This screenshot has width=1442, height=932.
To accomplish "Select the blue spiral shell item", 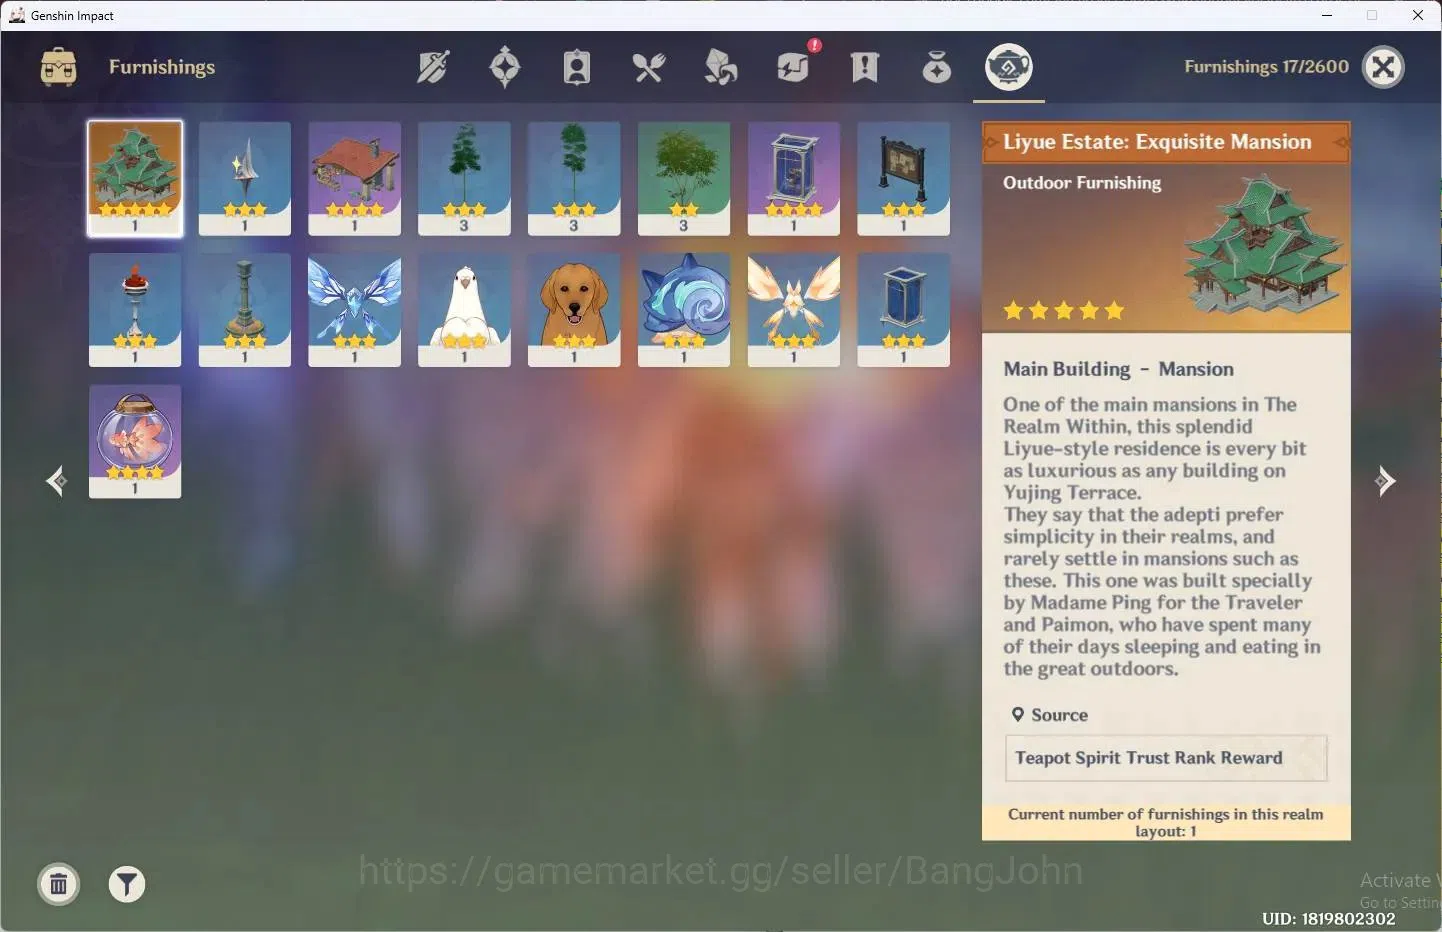I will pos(684,309).
